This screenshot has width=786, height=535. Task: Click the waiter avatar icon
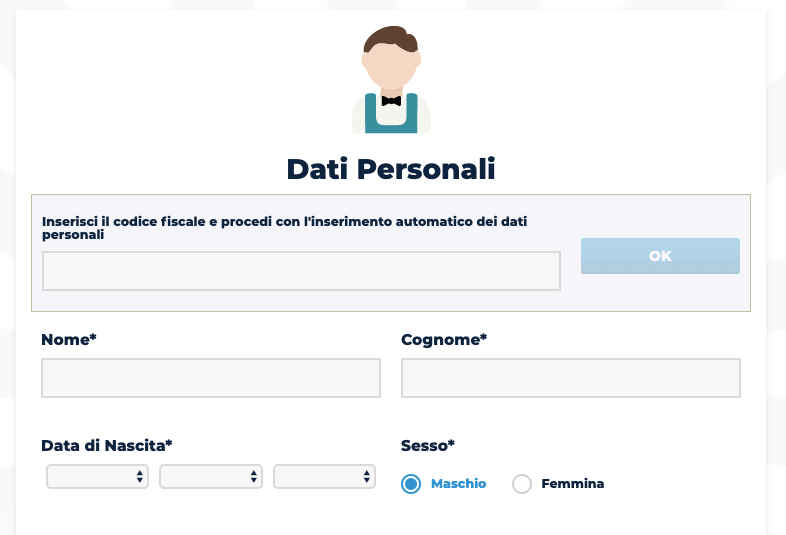391,80
